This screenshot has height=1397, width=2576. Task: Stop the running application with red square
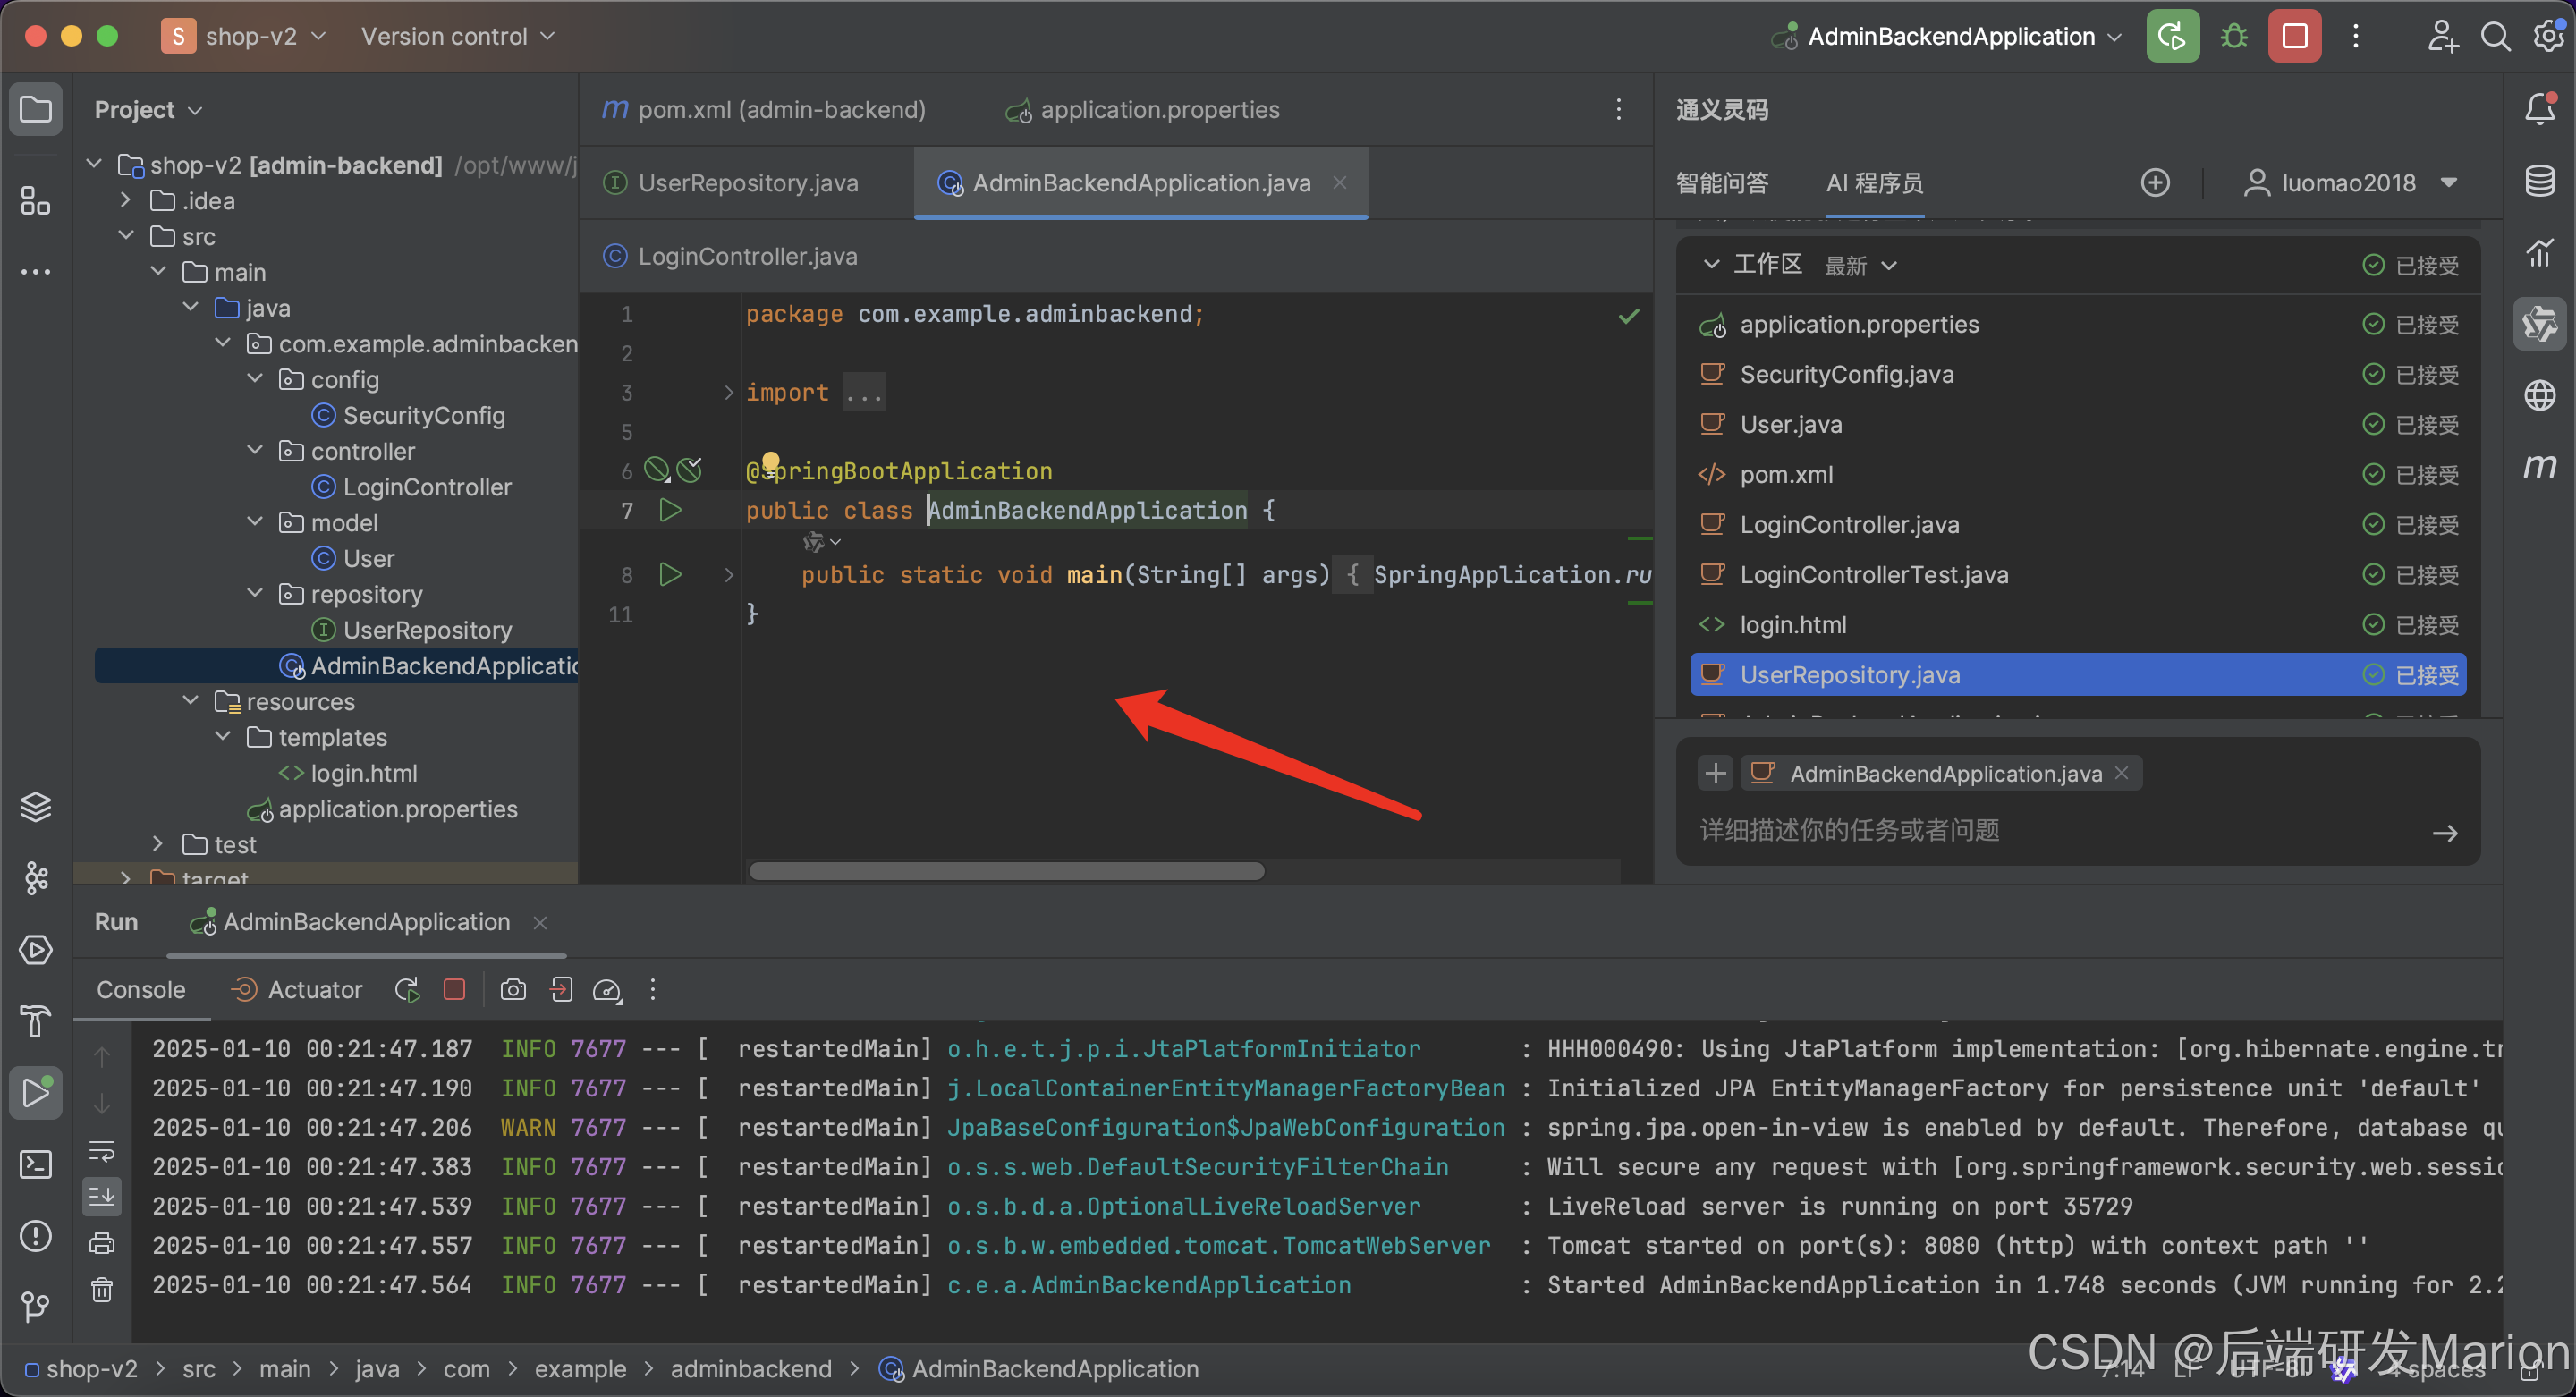click(2294, 37)
